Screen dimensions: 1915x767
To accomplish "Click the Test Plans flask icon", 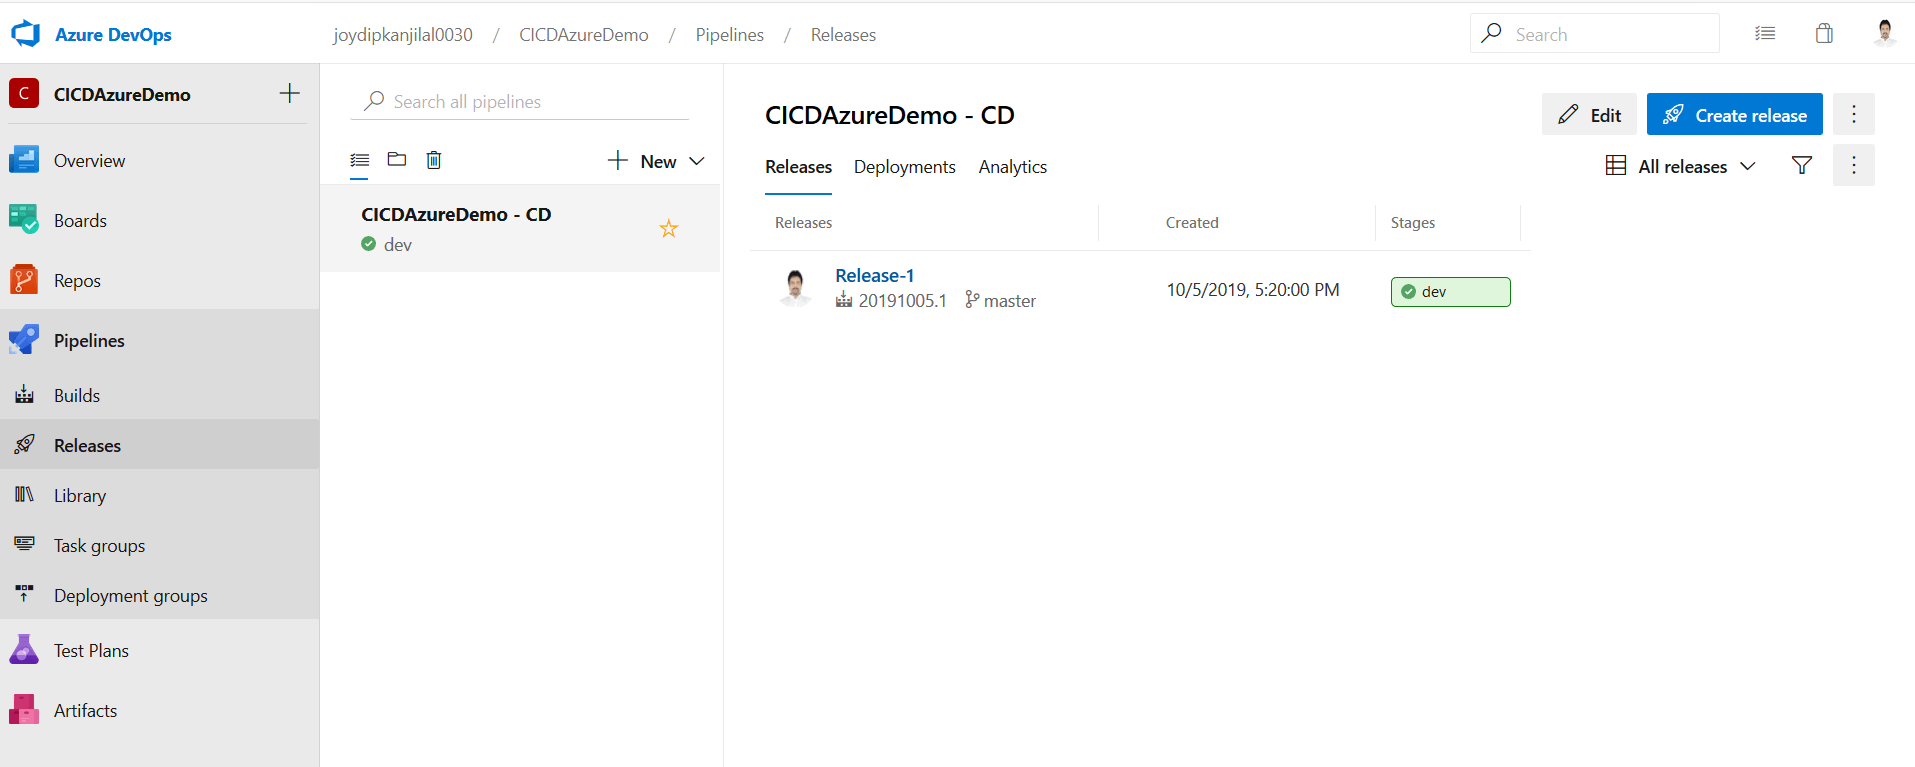I will (x=24, y=649).
